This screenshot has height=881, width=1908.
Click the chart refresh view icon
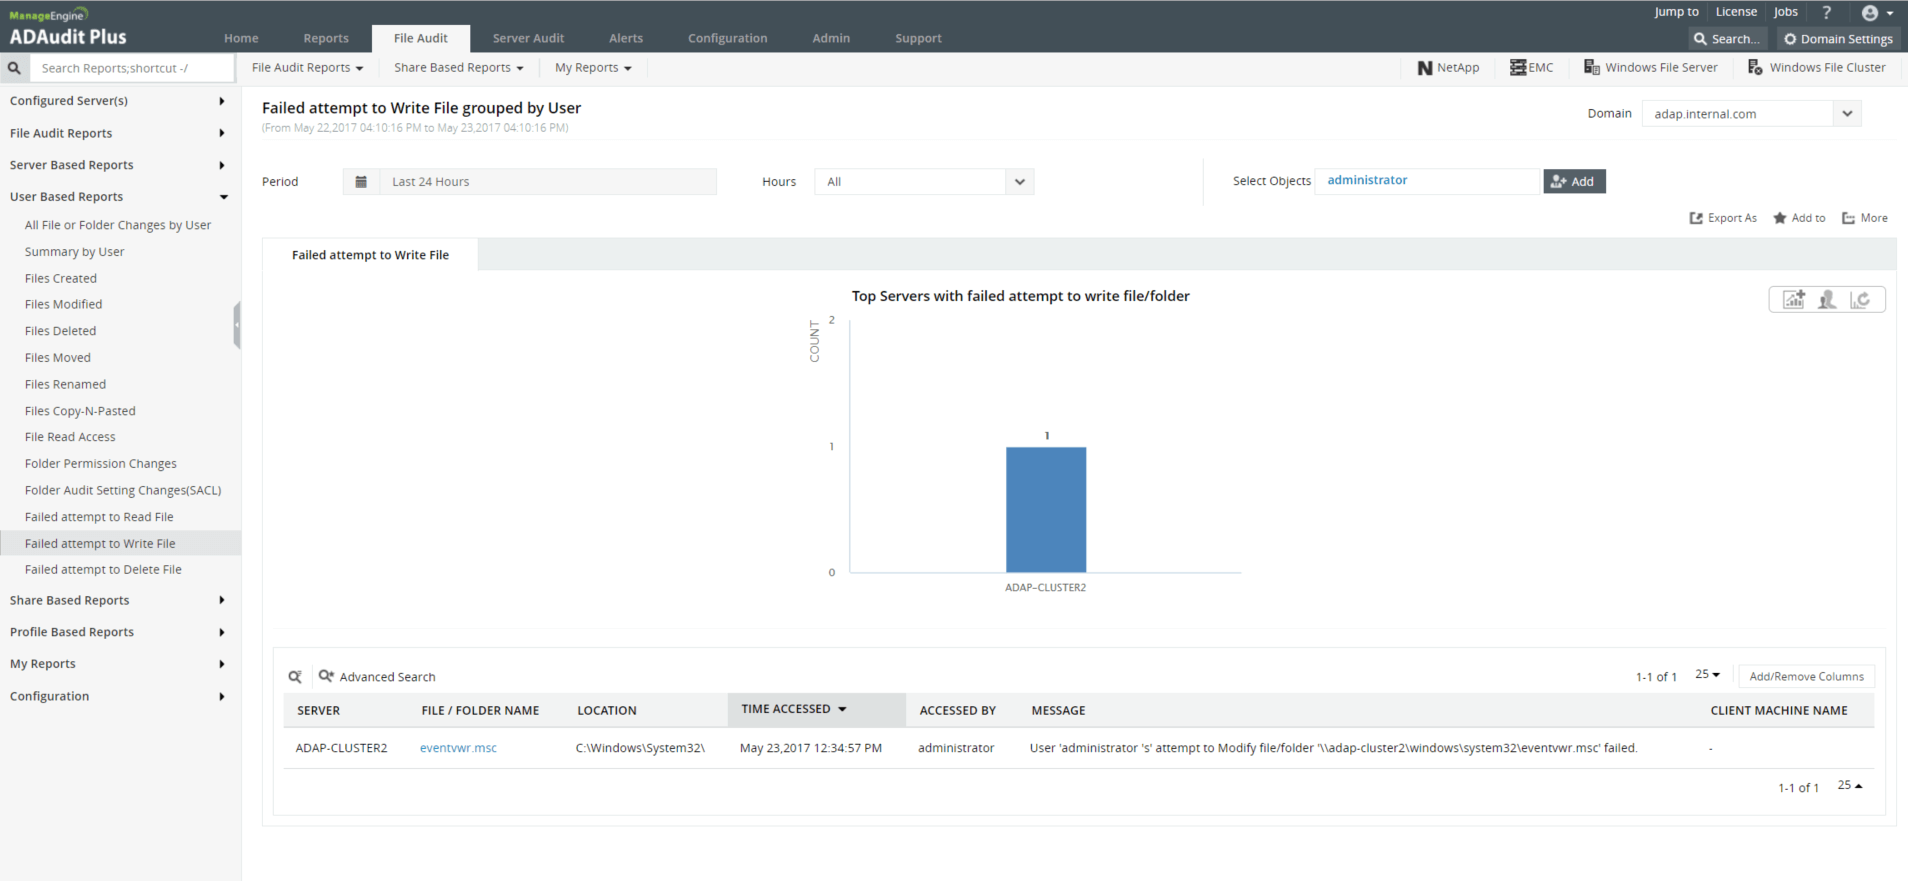(1860, 300)
